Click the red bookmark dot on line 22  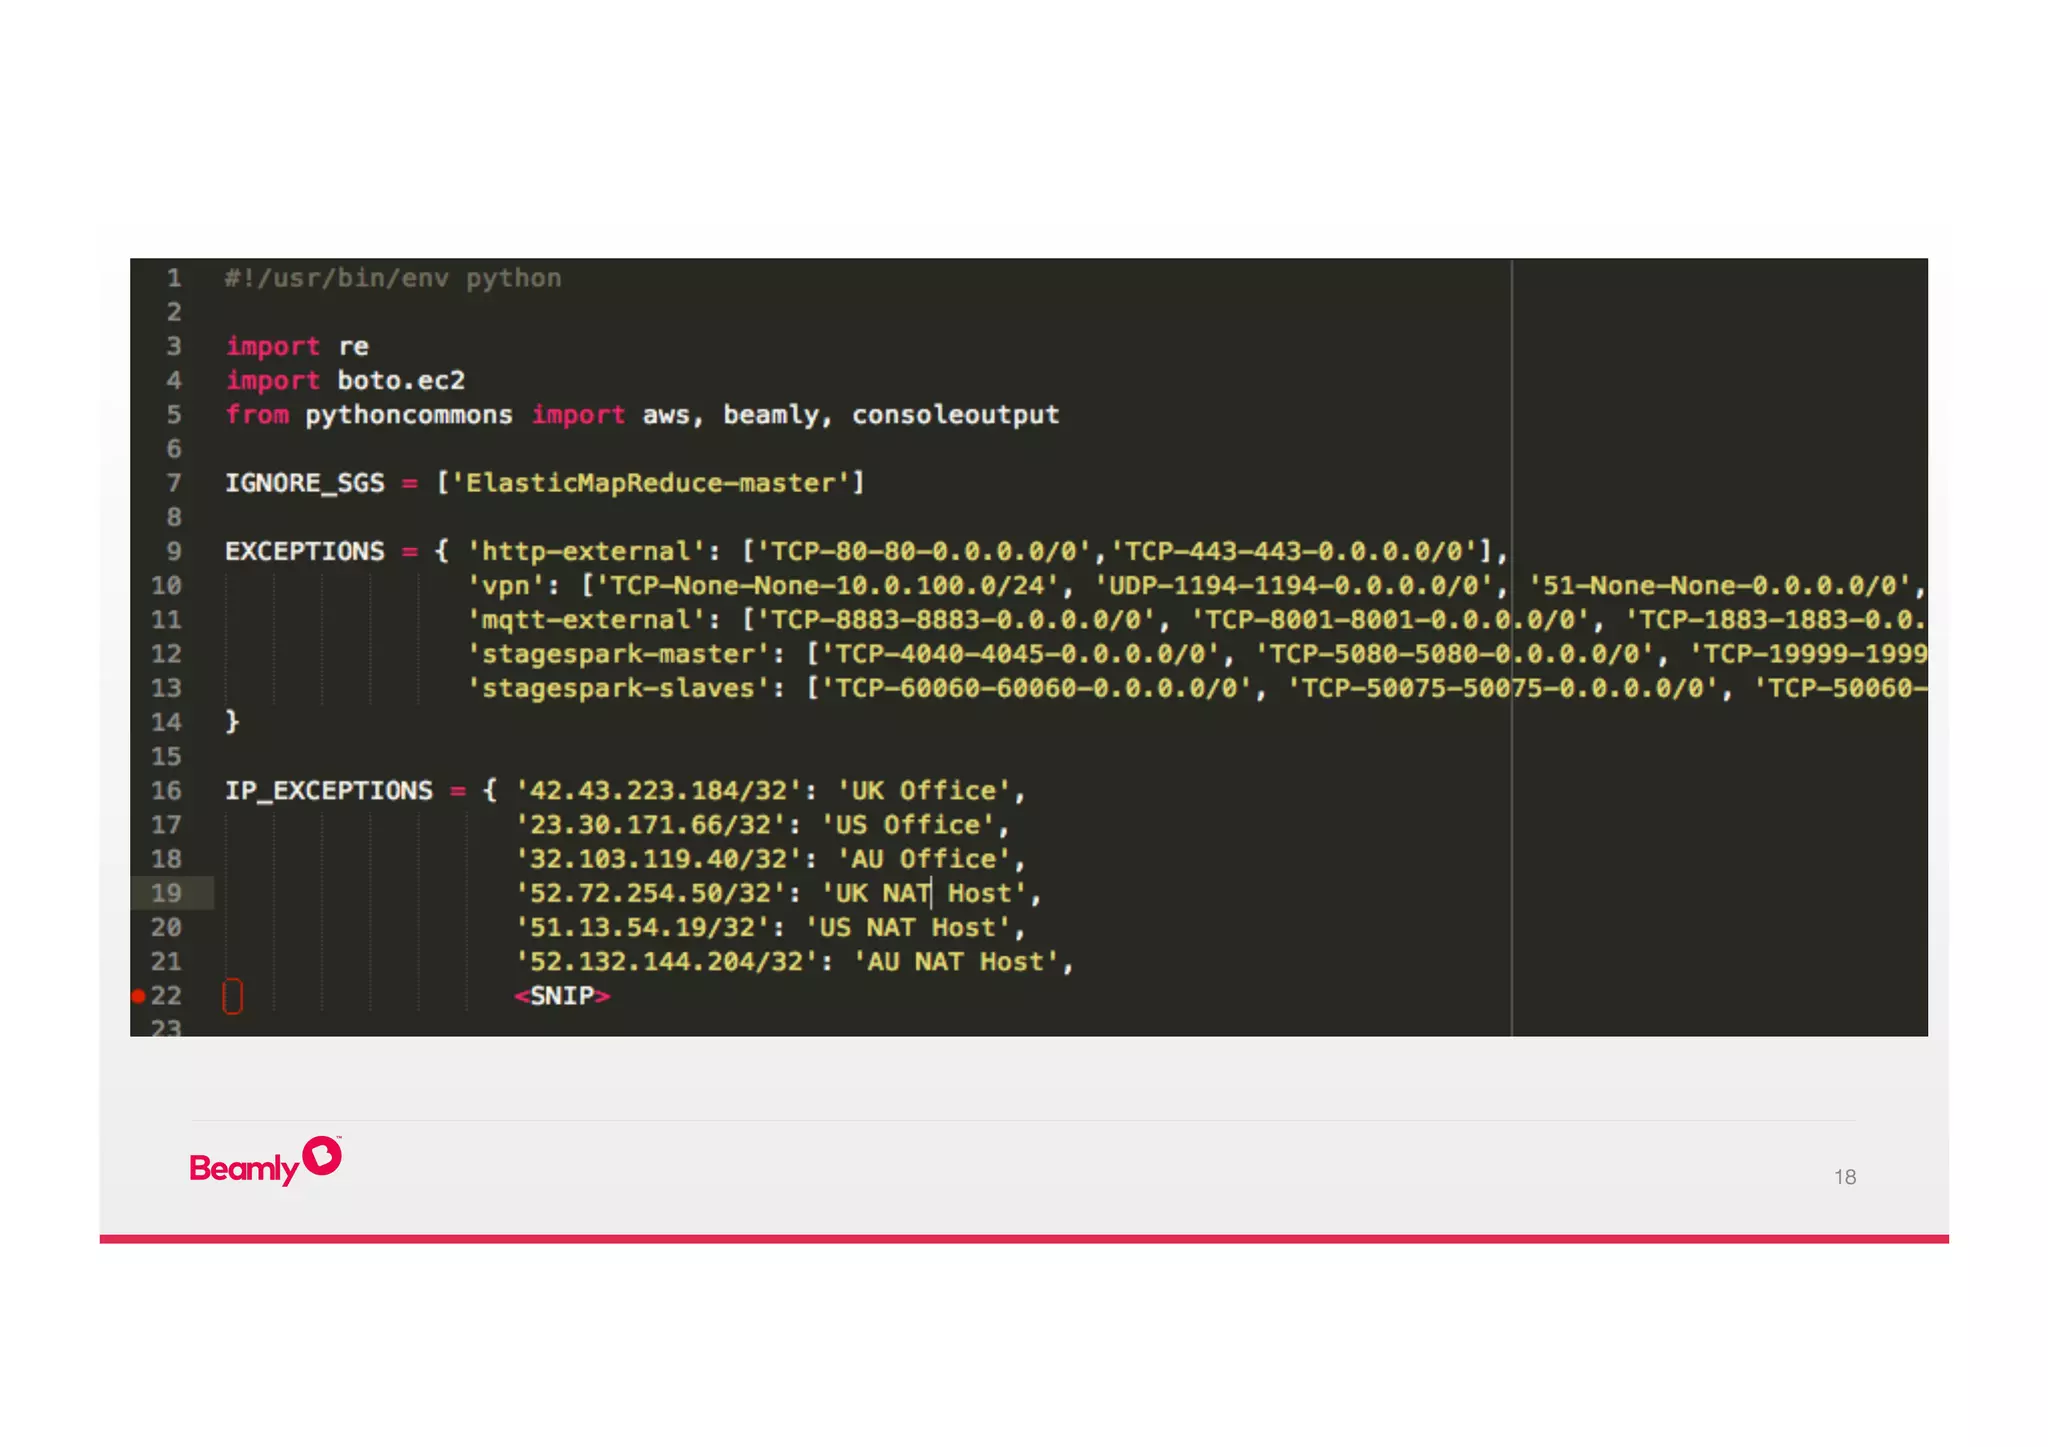(139, 995)
